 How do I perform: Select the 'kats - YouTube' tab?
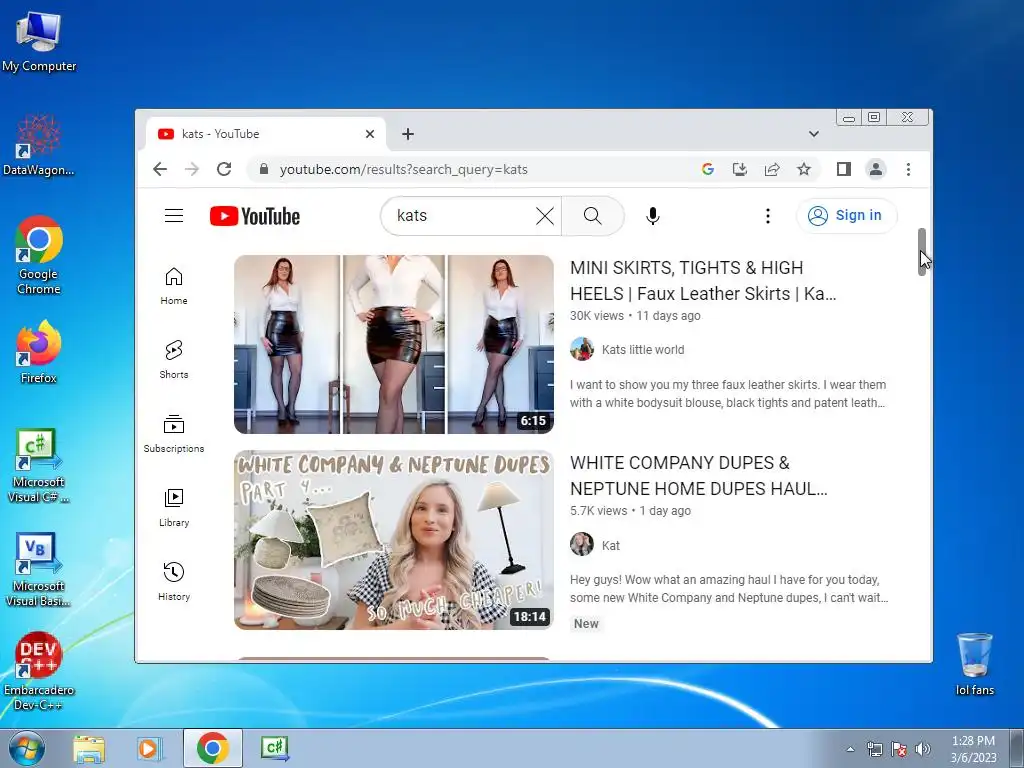(x=264, y=134)
